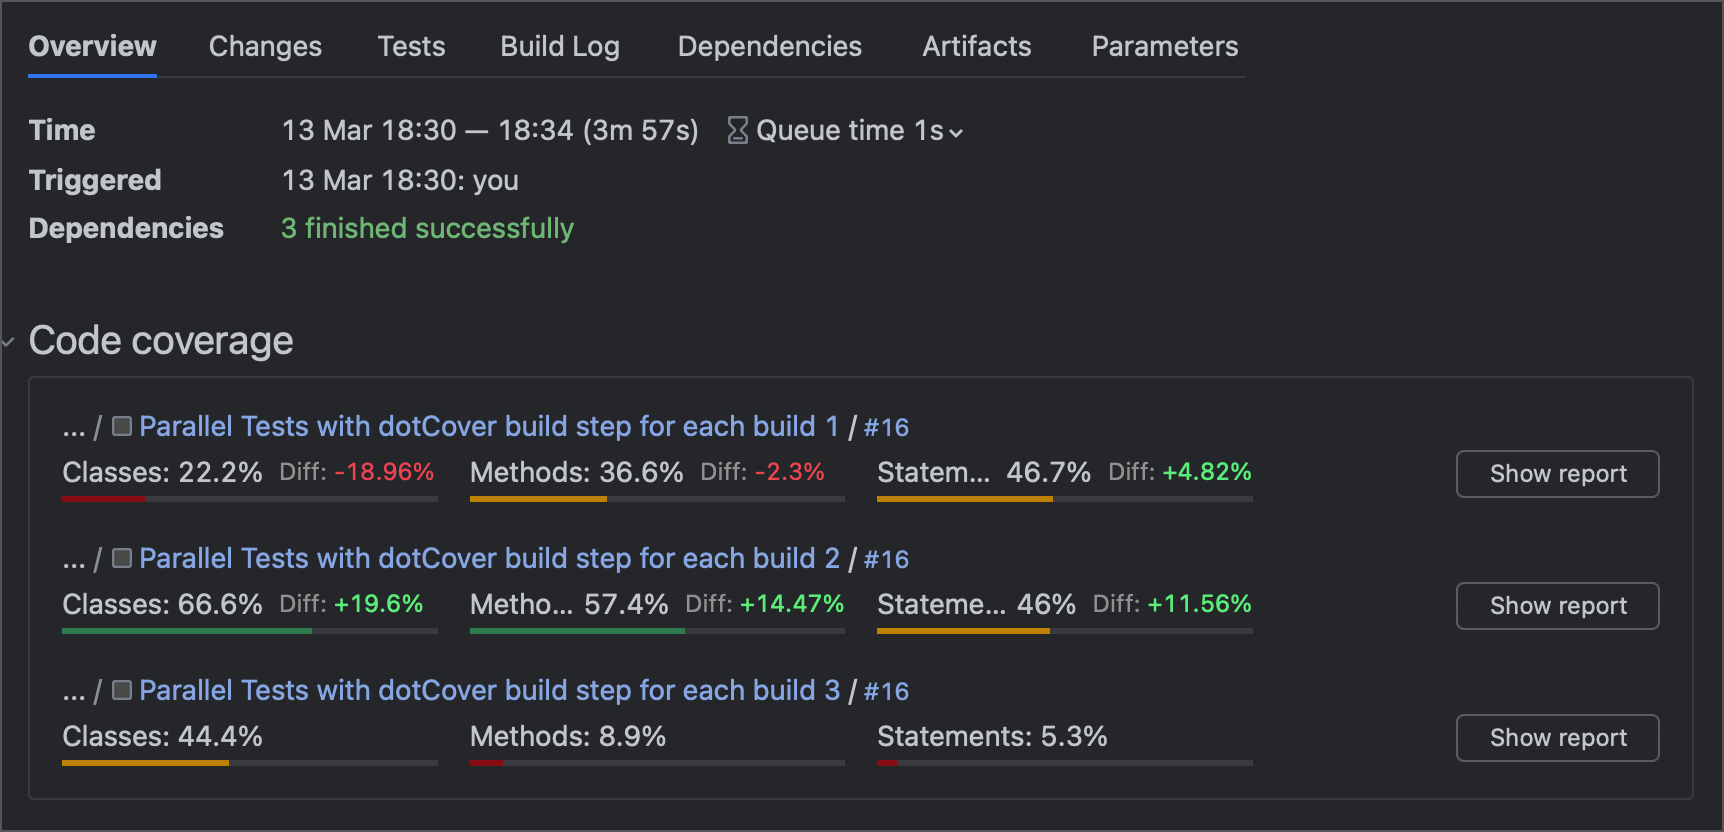Open the Parameters tab

pyautogui.click(x=1164, y=46)
